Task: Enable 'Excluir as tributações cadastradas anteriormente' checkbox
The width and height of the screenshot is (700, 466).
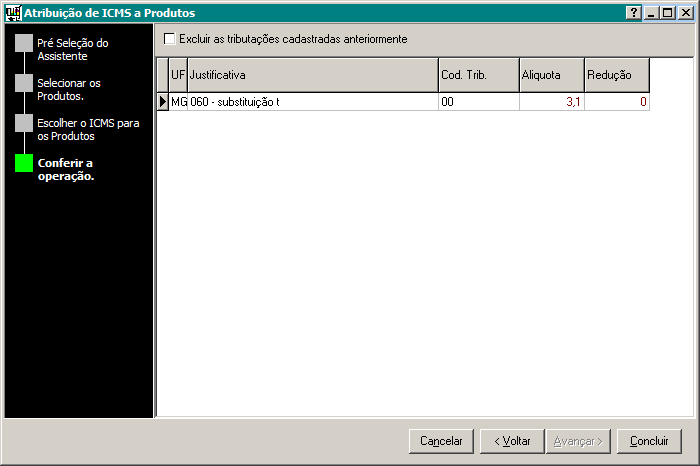Action: tap(170, 39)
